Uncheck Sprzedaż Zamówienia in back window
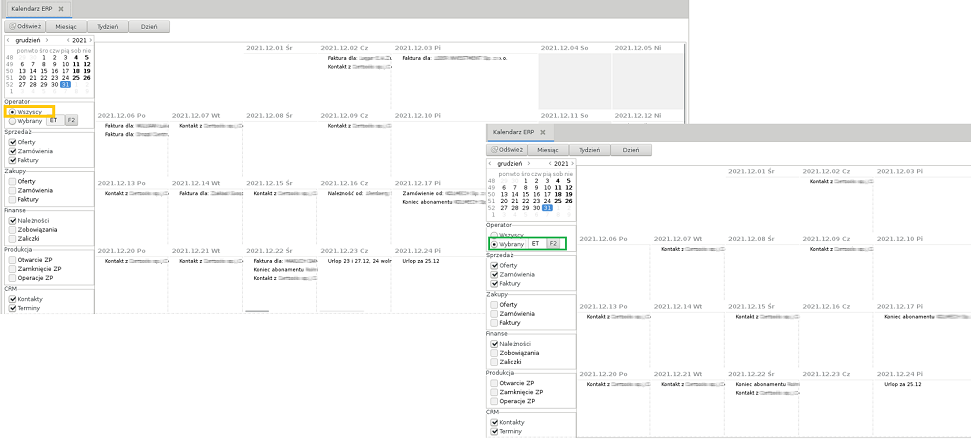 pyautogui.click(x=12, y=151)
